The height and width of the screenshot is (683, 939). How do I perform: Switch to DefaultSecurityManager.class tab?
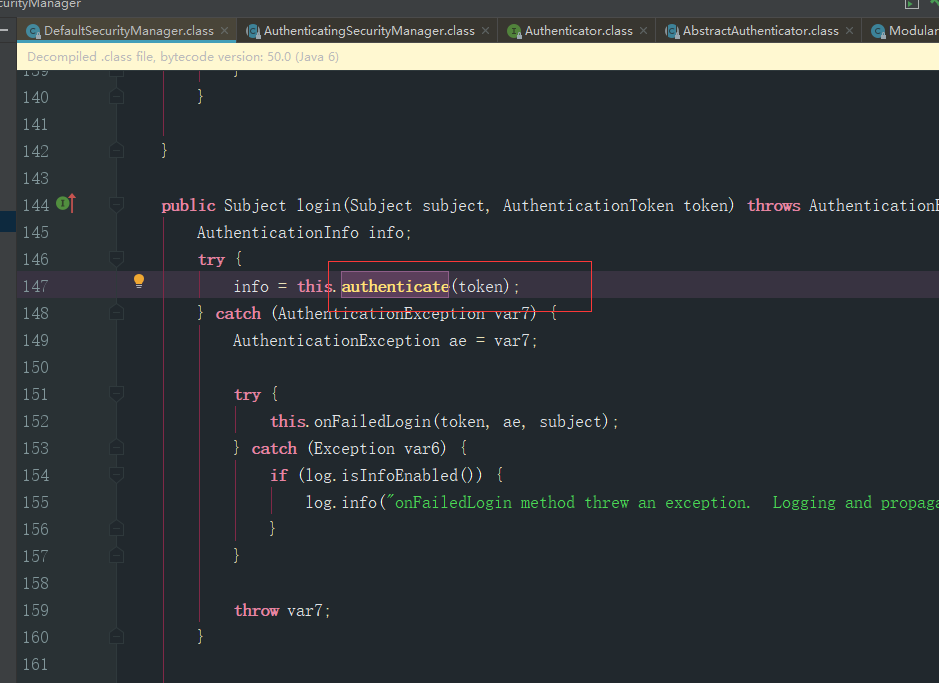point(128,31)
